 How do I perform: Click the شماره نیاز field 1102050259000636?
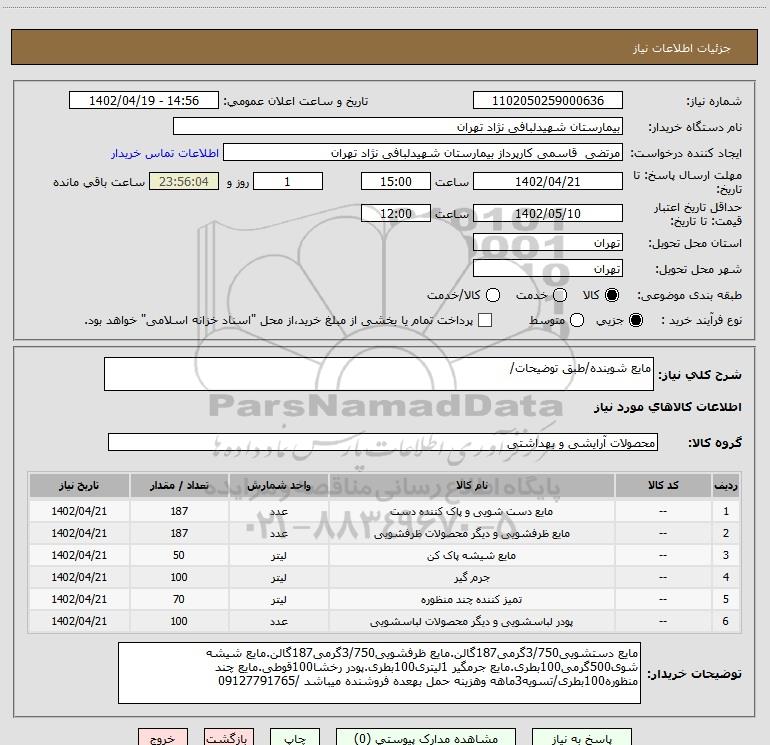pyautogui.click(x=548, y=101)
